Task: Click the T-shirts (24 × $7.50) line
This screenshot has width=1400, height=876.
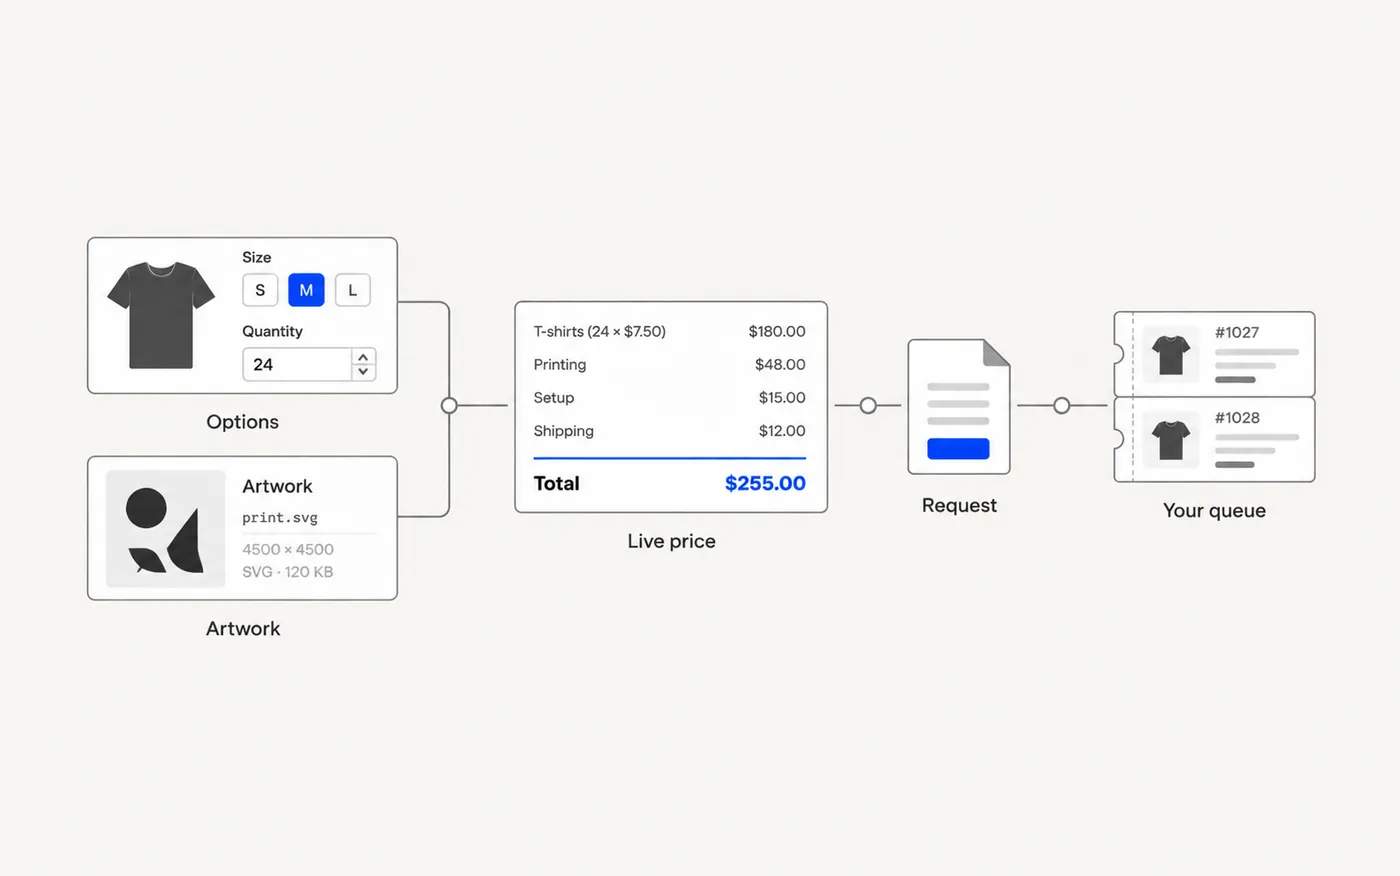Action: tap(599, 331)
